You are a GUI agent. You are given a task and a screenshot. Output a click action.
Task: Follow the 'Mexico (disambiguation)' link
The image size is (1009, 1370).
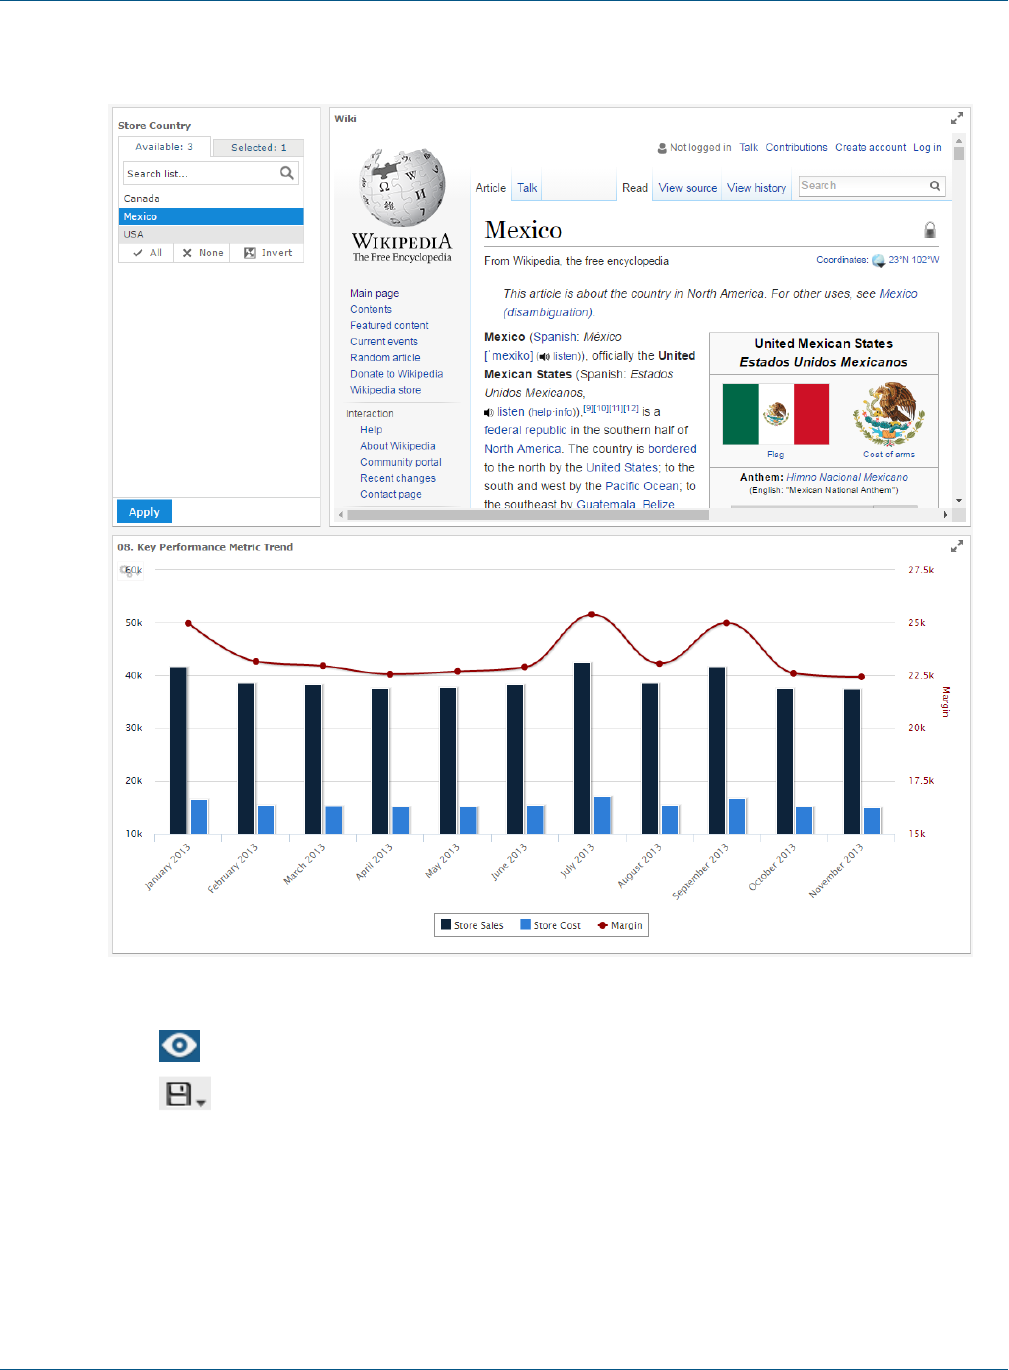(710, 303)
